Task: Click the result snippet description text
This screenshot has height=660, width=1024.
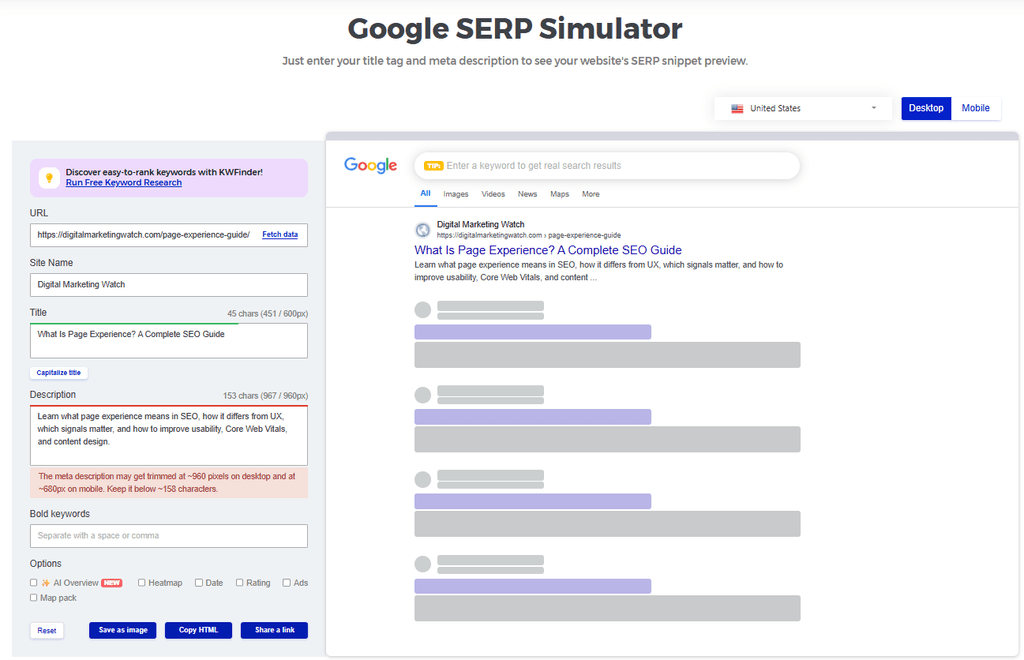Action: [x=598, y=271]
